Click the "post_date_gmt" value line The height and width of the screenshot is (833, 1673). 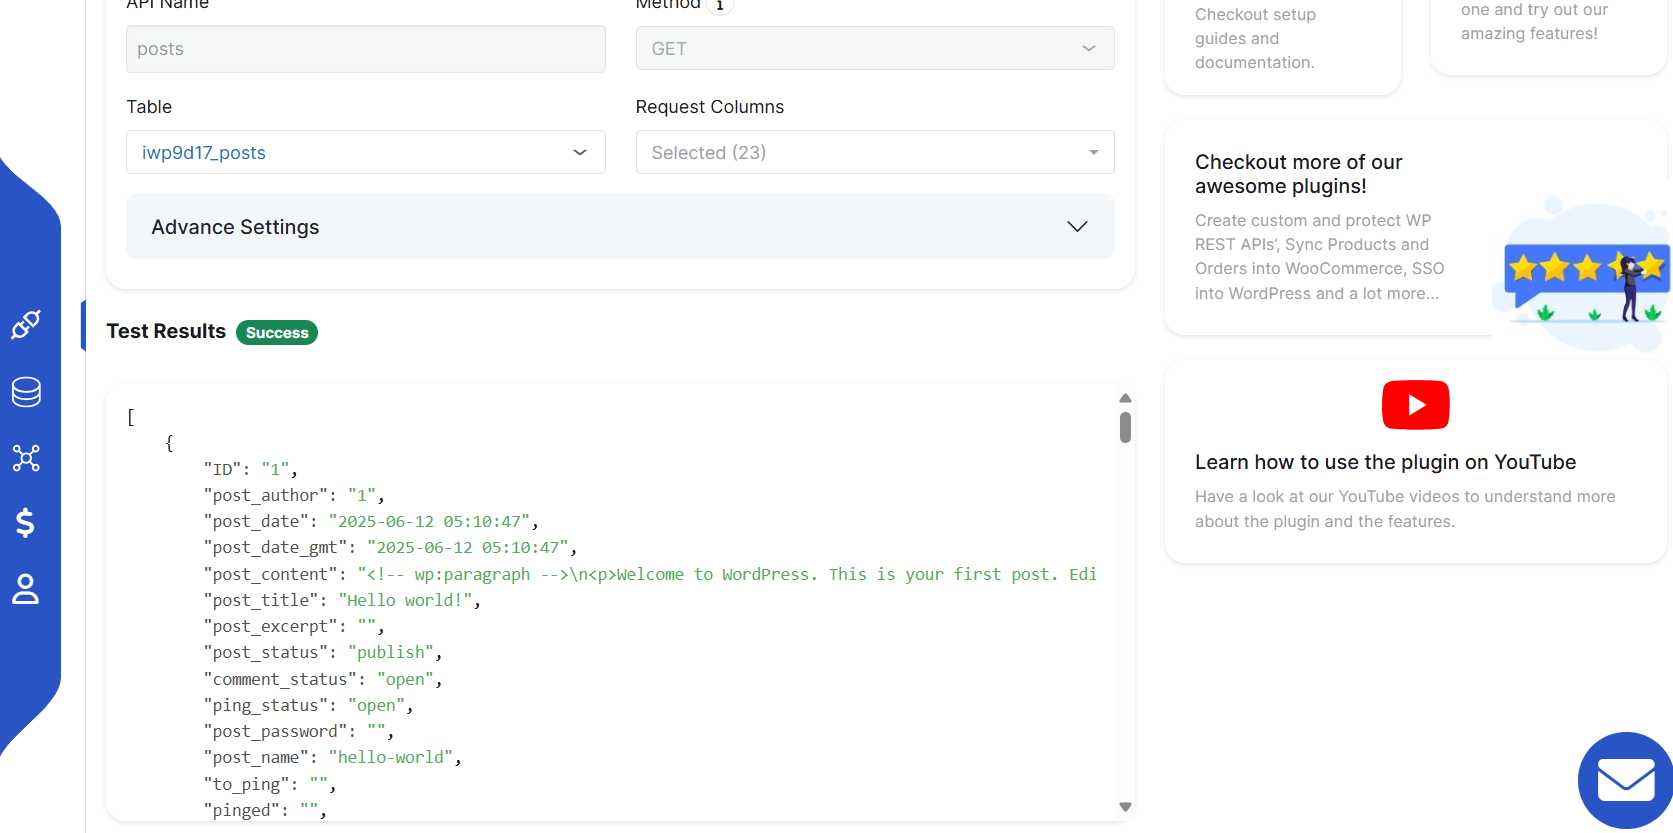pos(391,547)
